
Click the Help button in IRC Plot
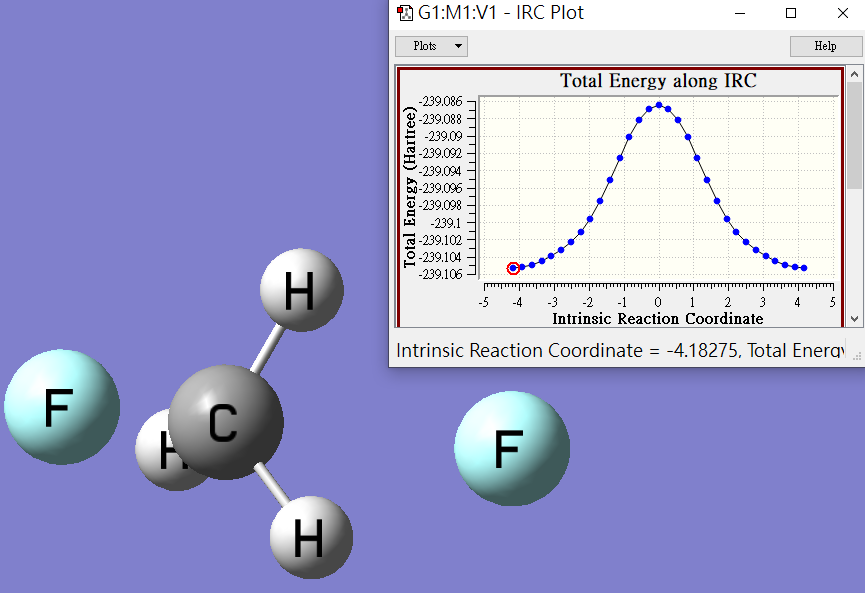coord(825,46)
